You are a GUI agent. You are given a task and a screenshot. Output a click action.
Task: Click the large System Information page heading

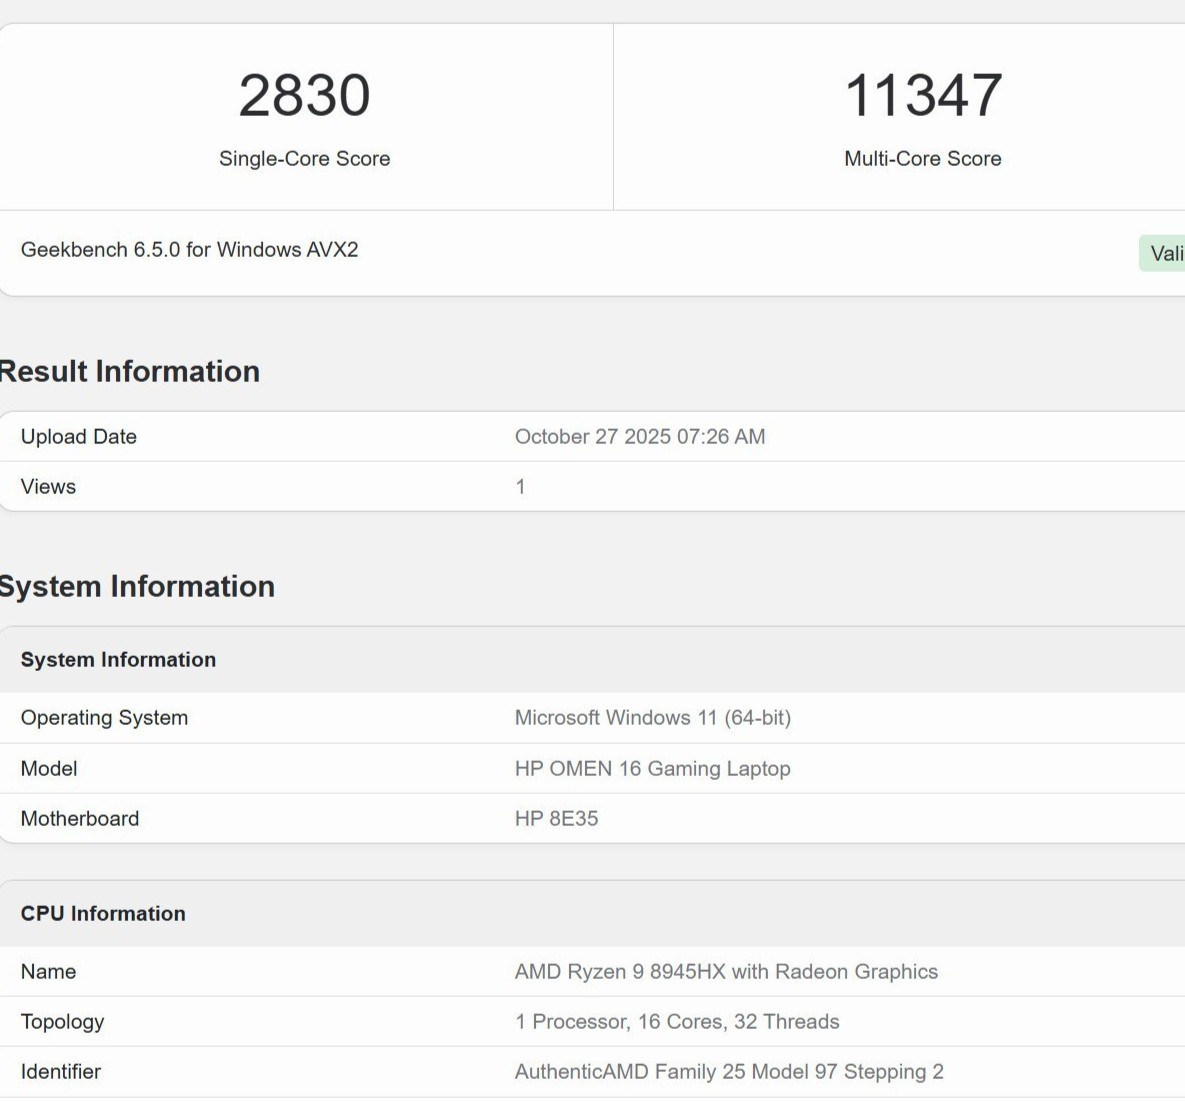click(x=136, y=587)
